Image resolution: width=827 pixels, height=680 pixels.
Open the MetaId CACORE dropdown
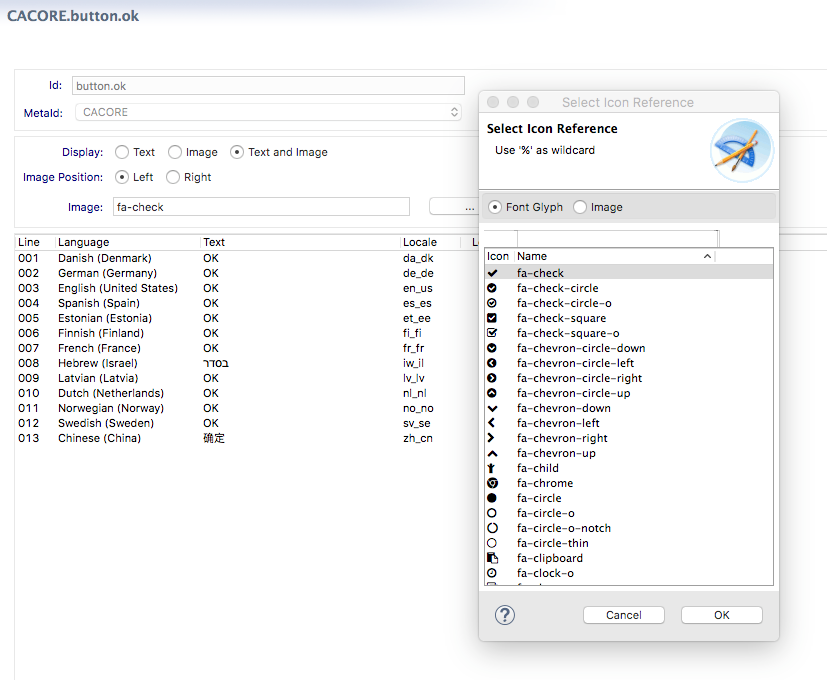click(x=268, y=112)
